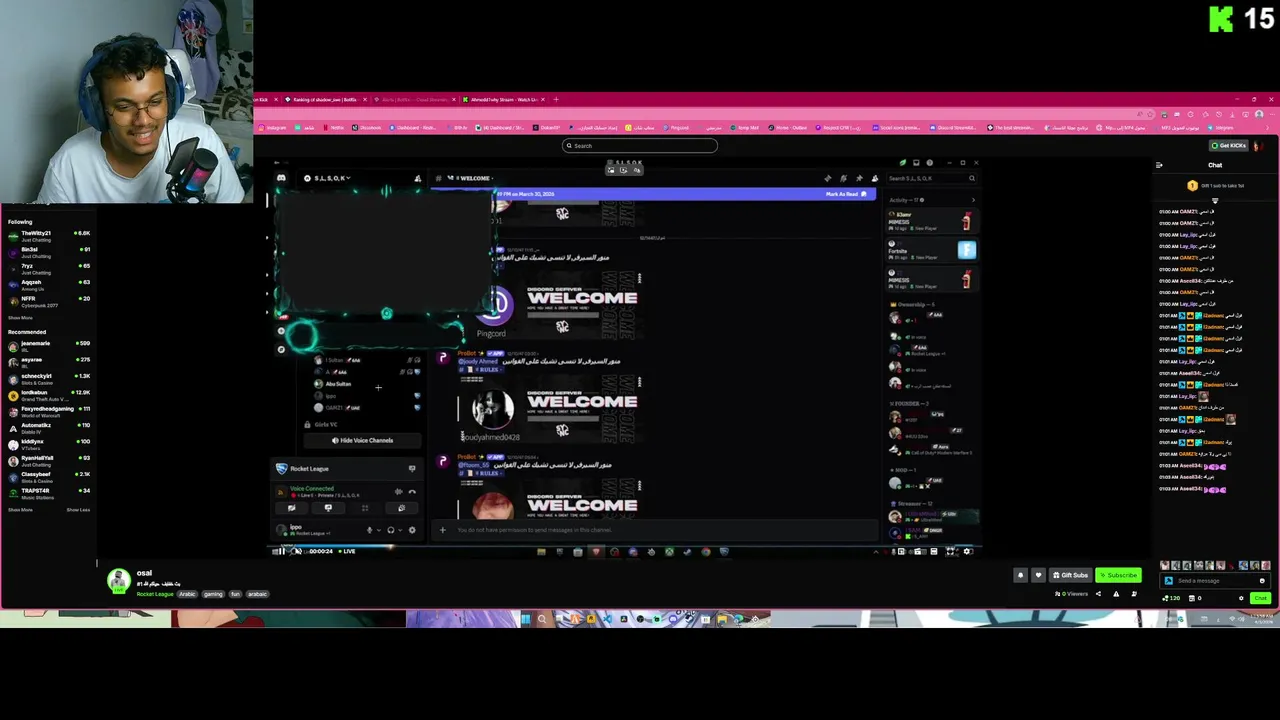Image resolution: width=1280 pixels, height=720 pixels.
Task: Click the Discord Threads icon in channel header
Action: pyautogui.click(x=827, y=178)
